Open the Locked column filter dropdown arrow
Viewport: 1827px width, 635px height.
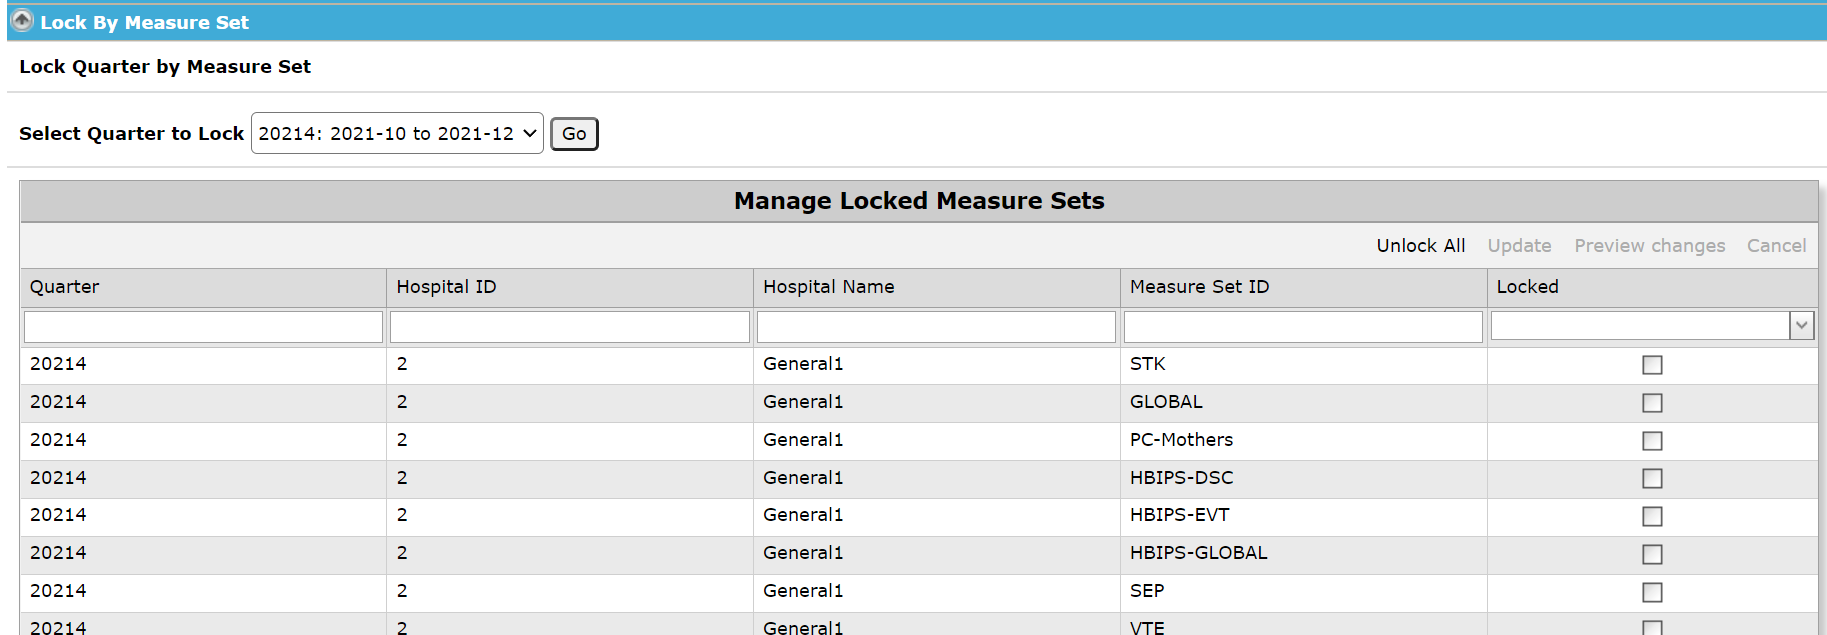click(1802, 325)
